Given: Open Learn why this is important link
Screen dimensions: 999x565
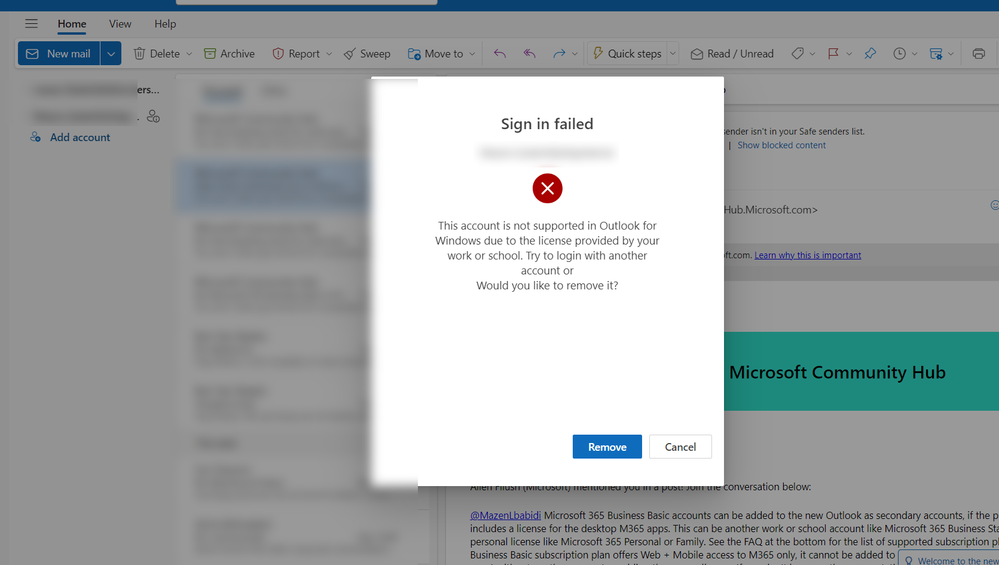Looking at the screenshot, I should [x=808, y=255].
